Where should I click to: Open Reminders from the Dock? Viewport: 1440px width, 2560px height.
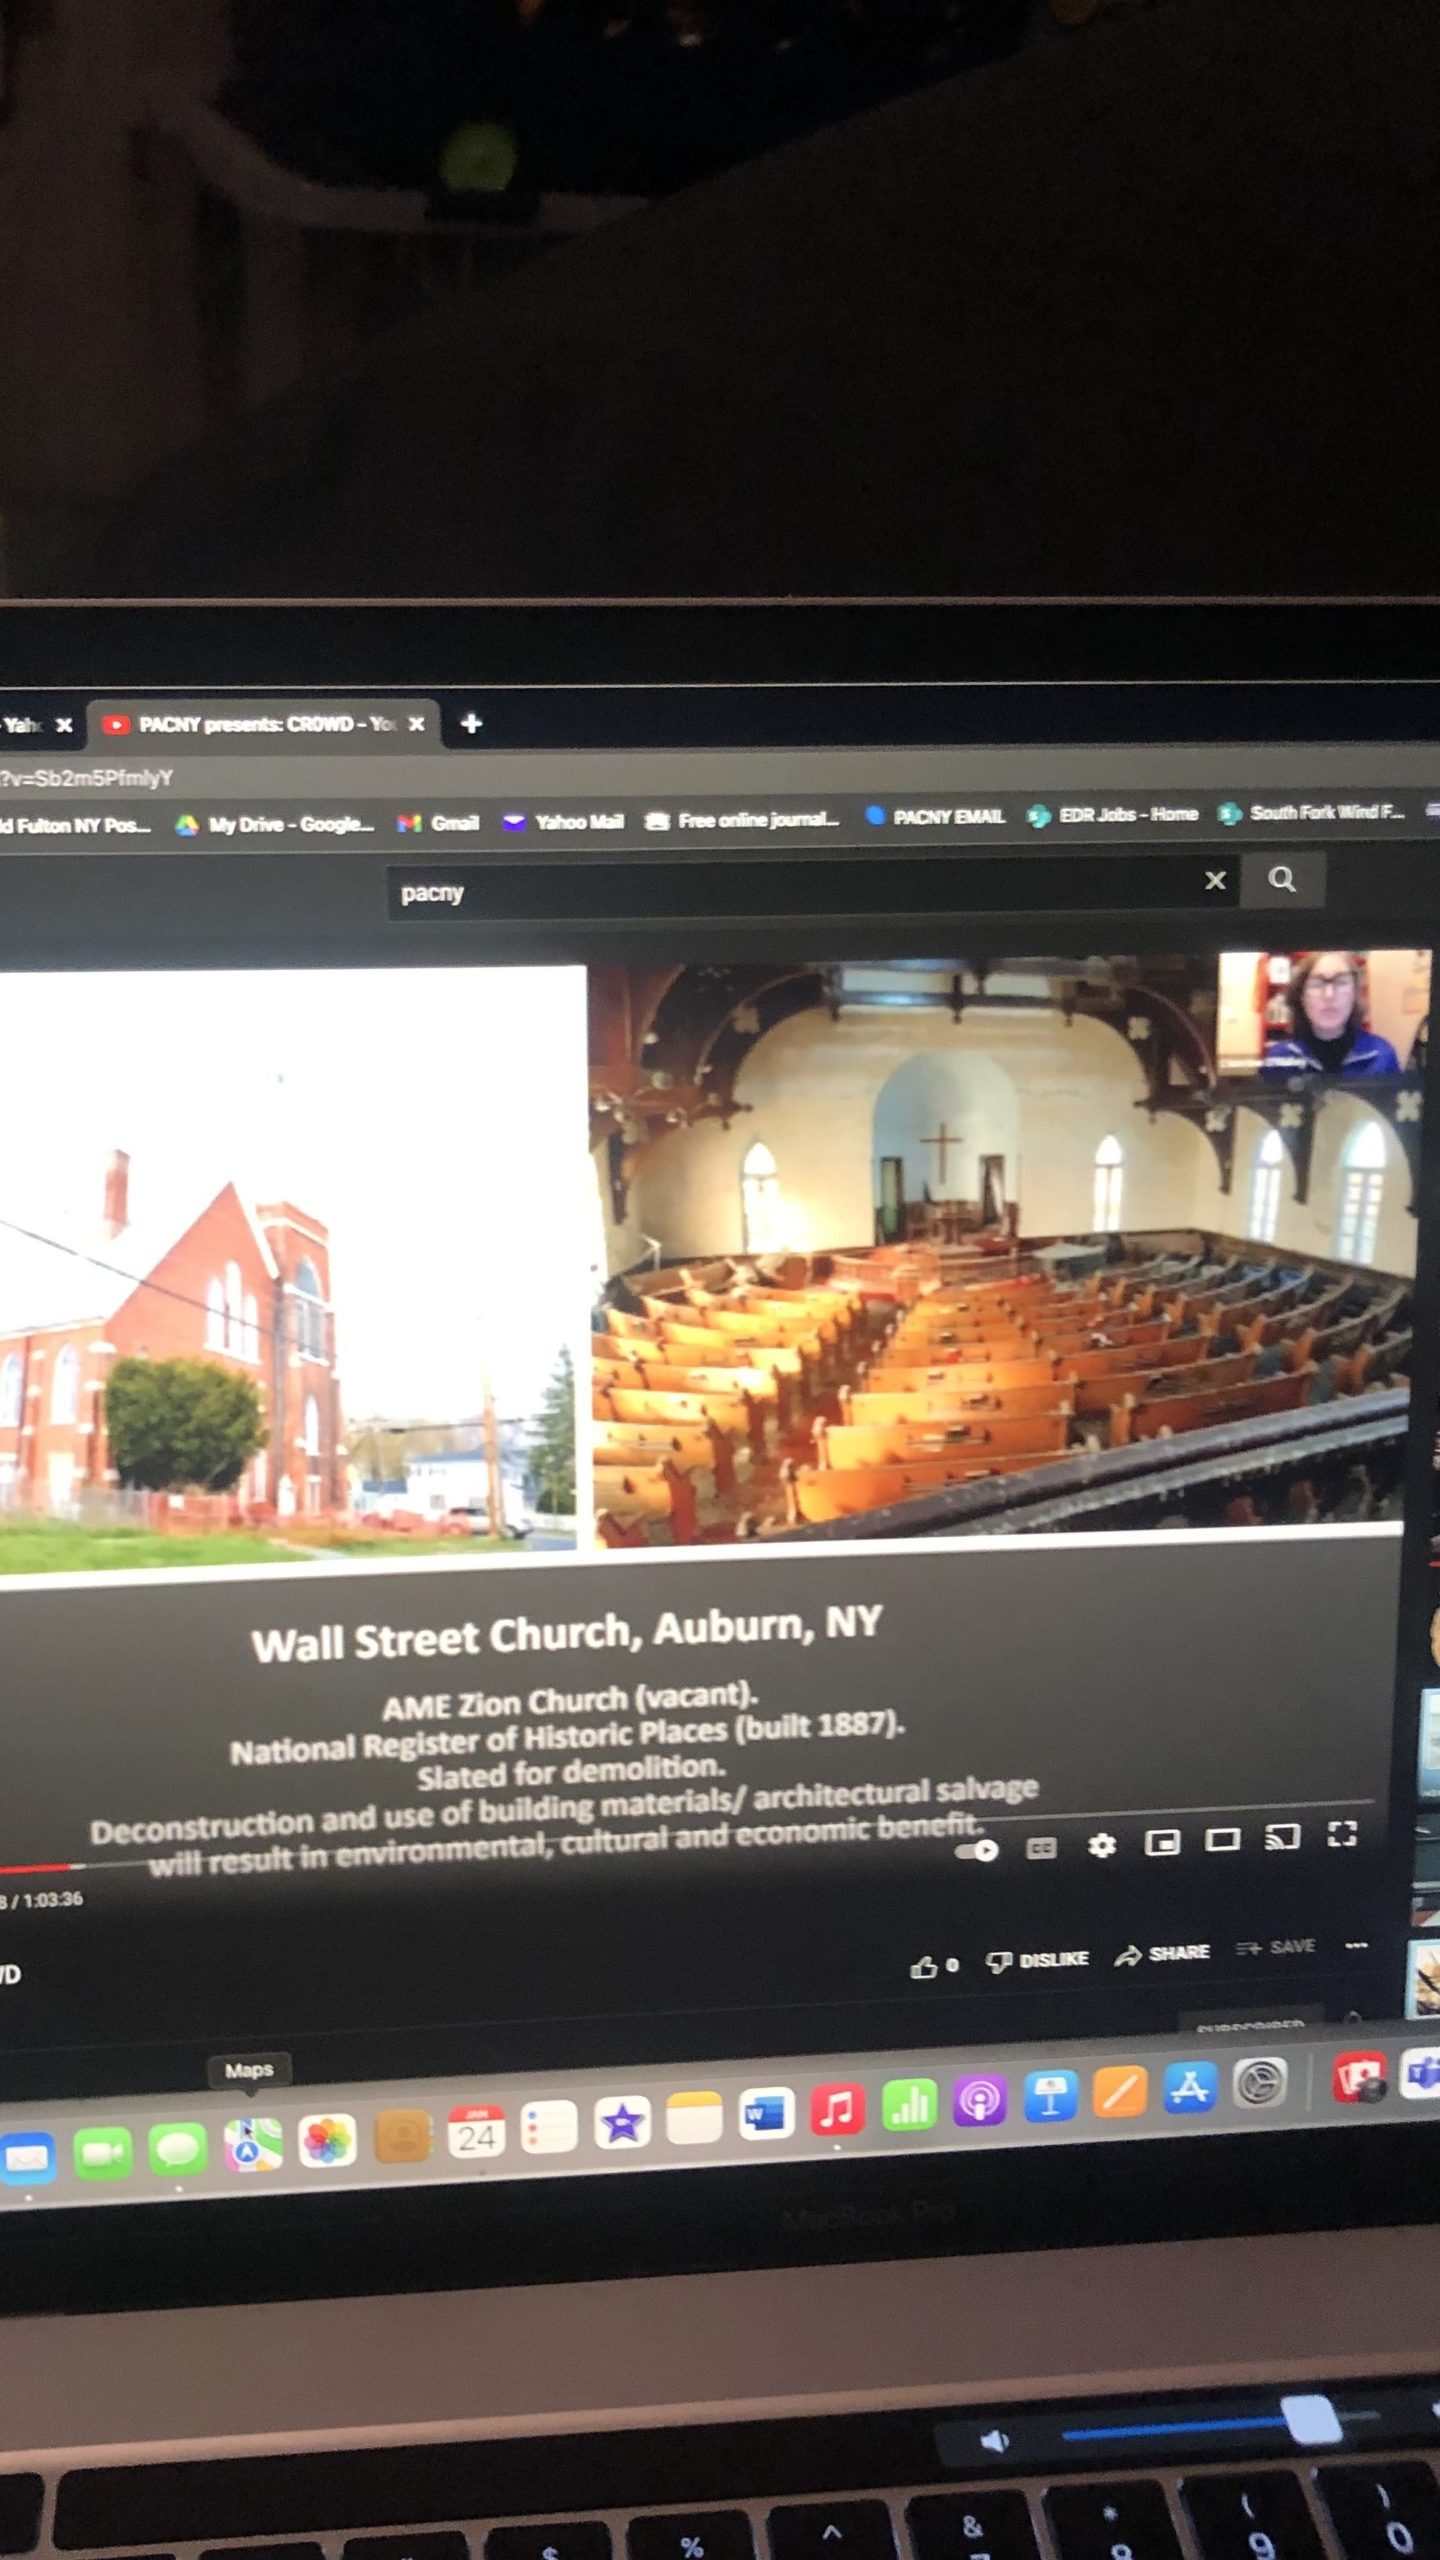549,2129
